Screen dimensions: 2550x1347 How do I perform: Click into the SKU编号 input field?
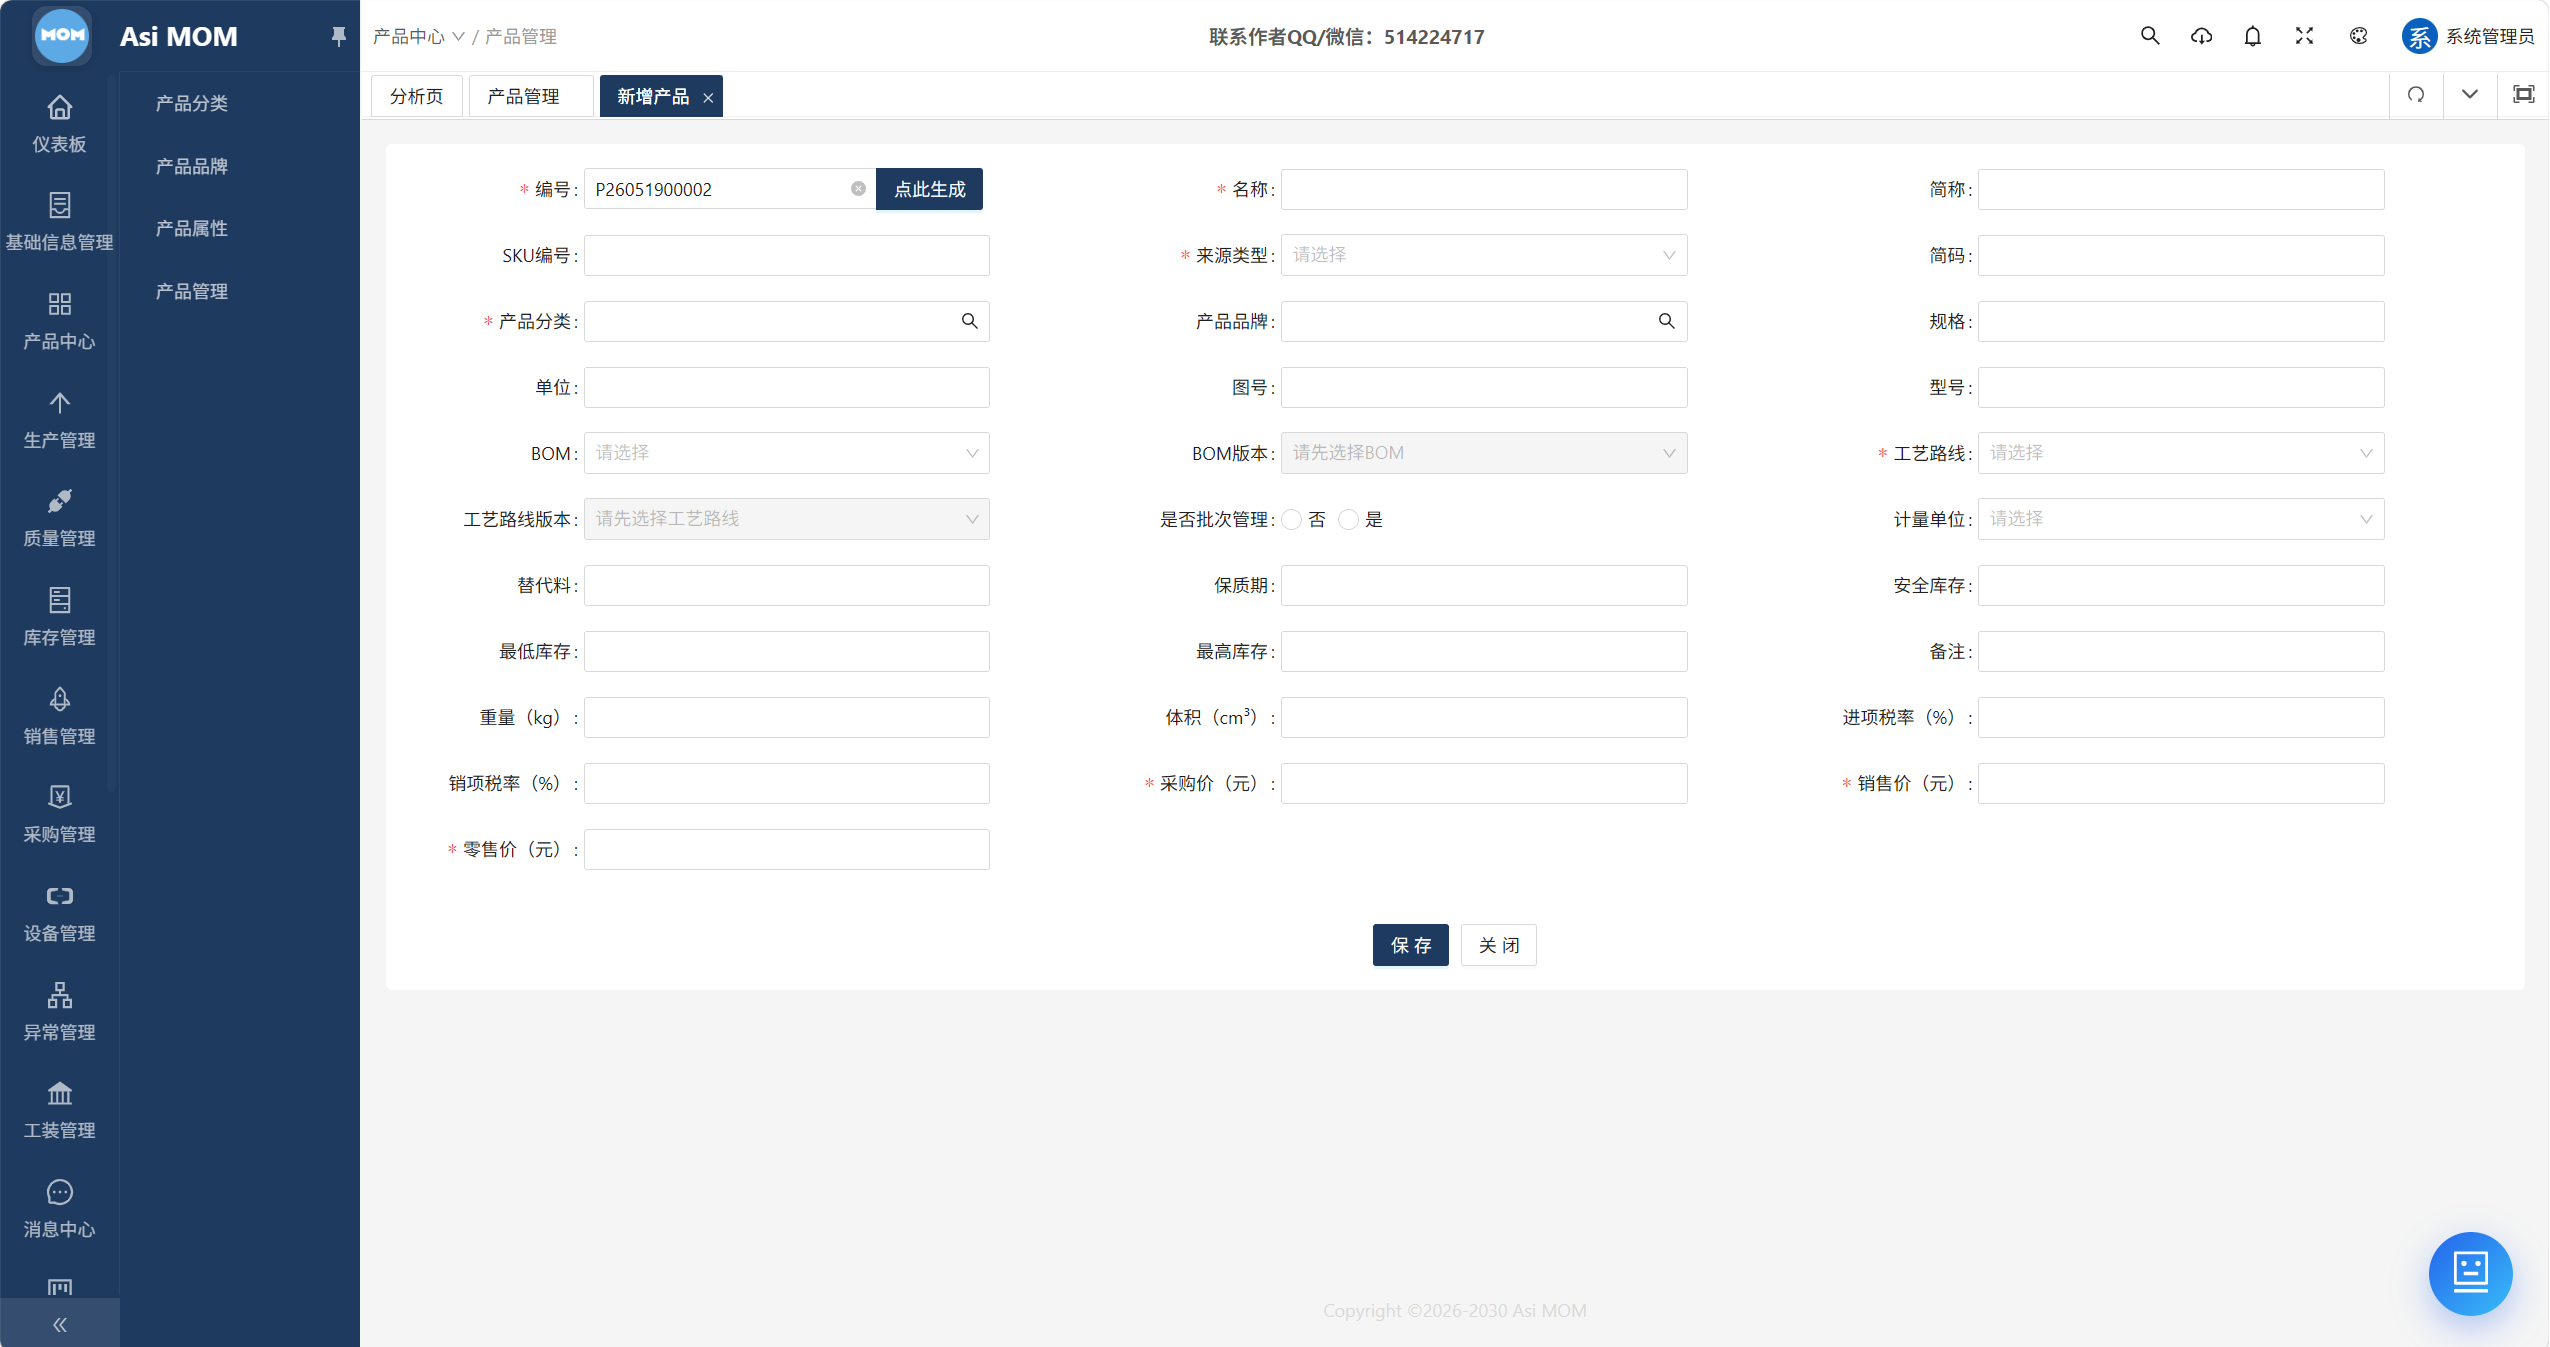(x=786, y=255)
